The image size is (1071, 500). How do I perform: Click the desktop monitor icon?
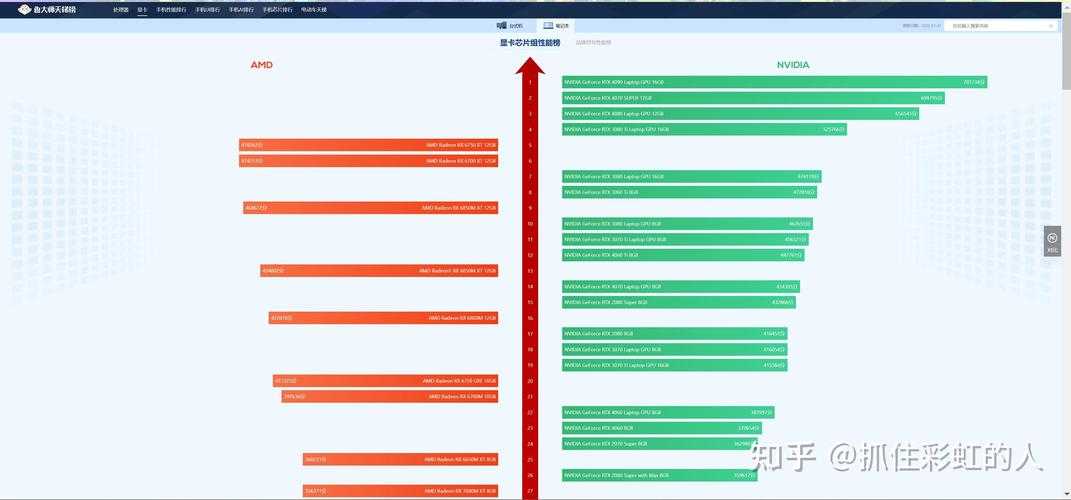click(x=502, y=26)
